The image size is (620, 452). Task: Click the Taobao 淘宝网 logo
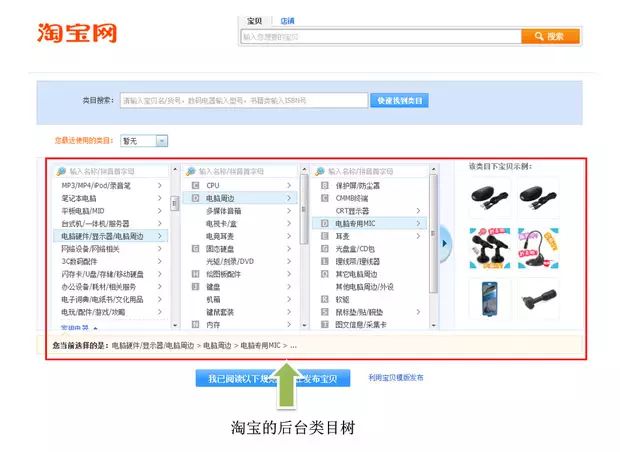[x=78, y=33]
